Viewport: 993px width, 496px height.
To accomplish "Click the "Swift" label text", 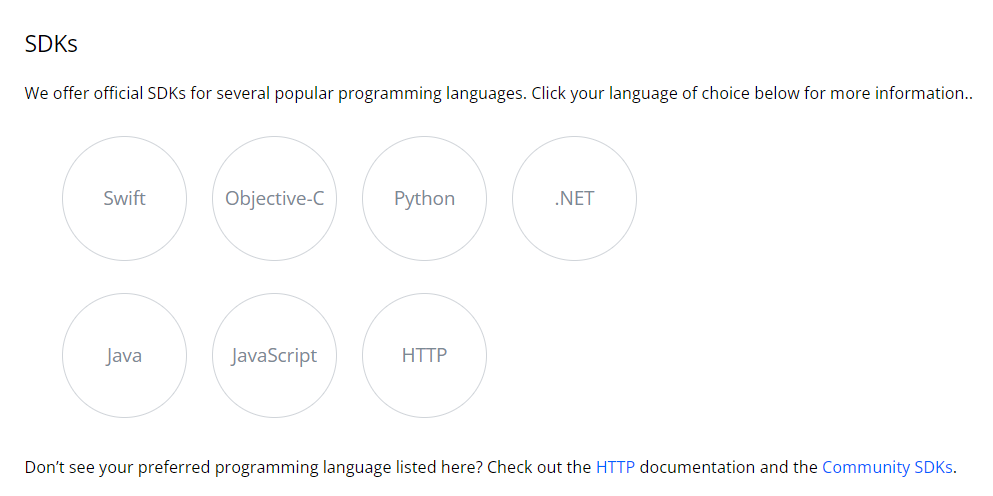I will pos(124,198).
